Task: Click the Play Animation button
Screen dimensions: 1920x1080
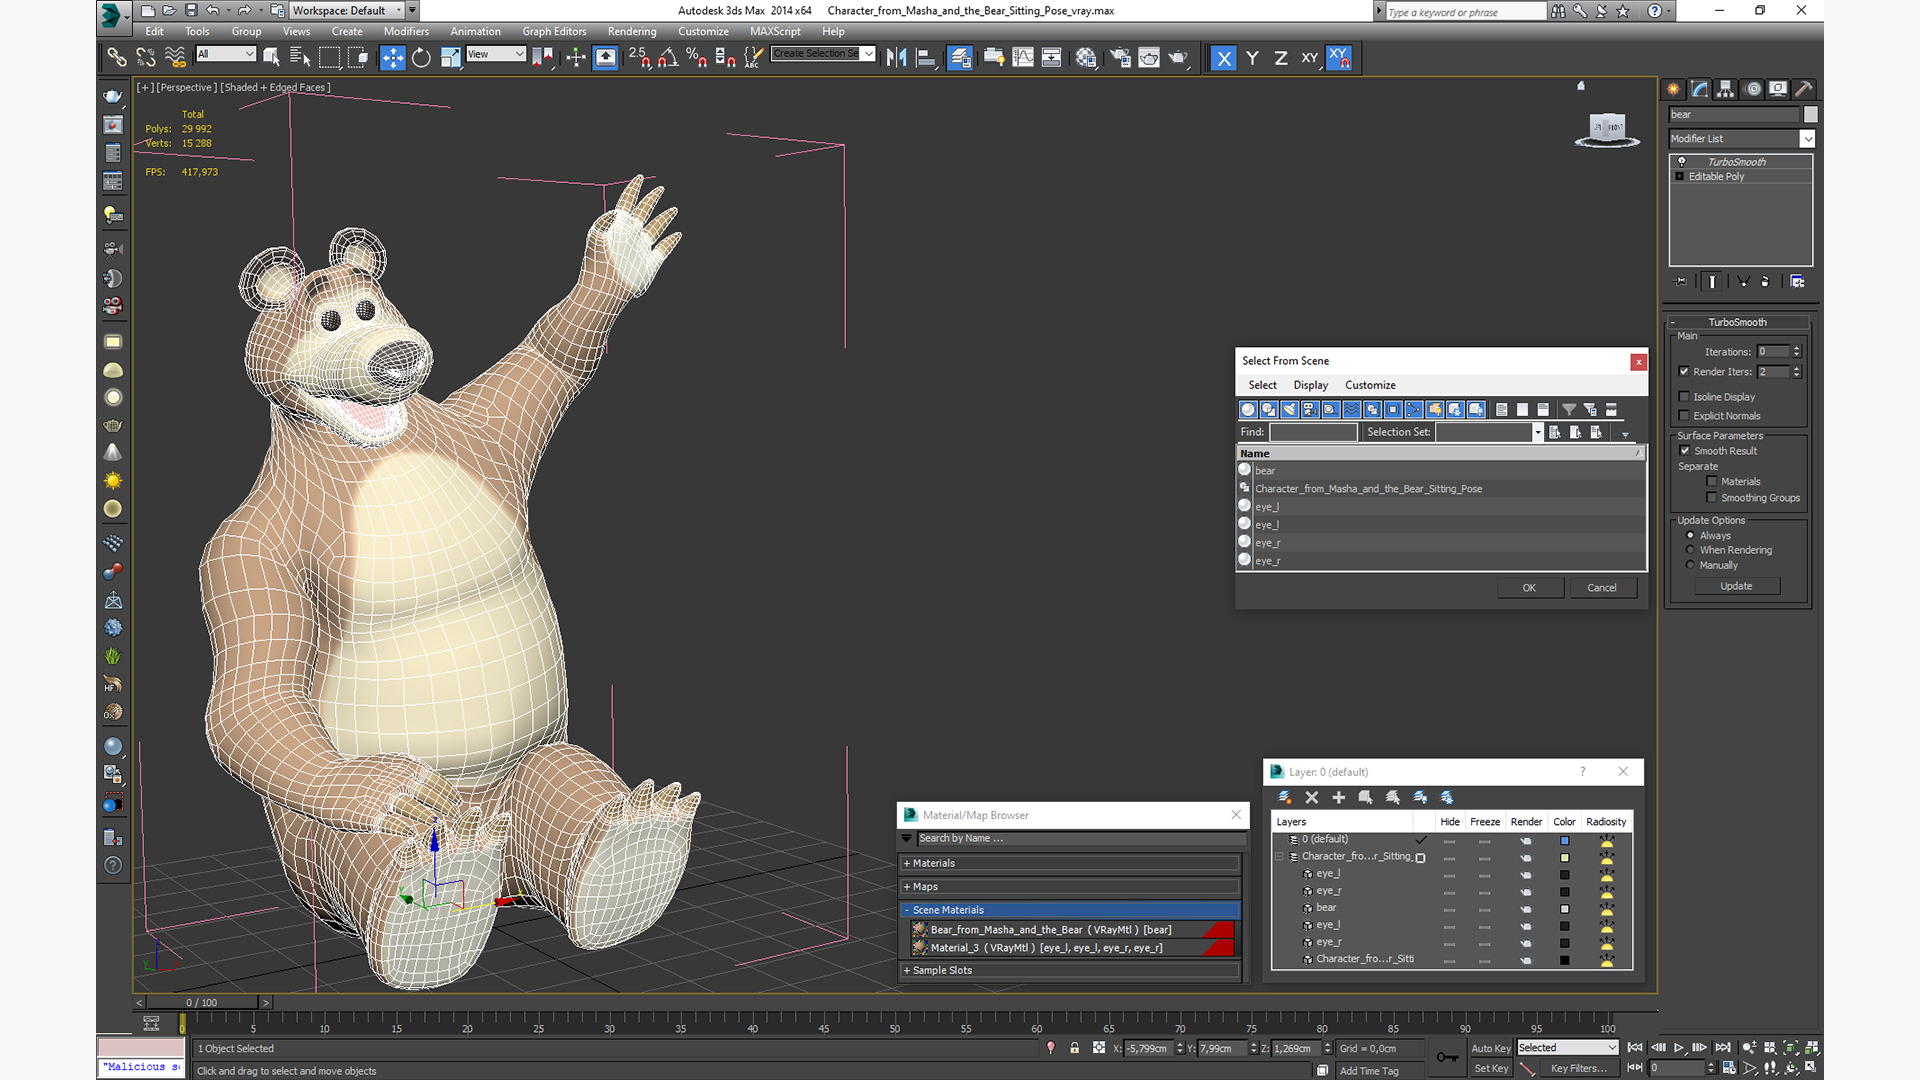Action: pyautogui.click(x=1679, y=1047)
